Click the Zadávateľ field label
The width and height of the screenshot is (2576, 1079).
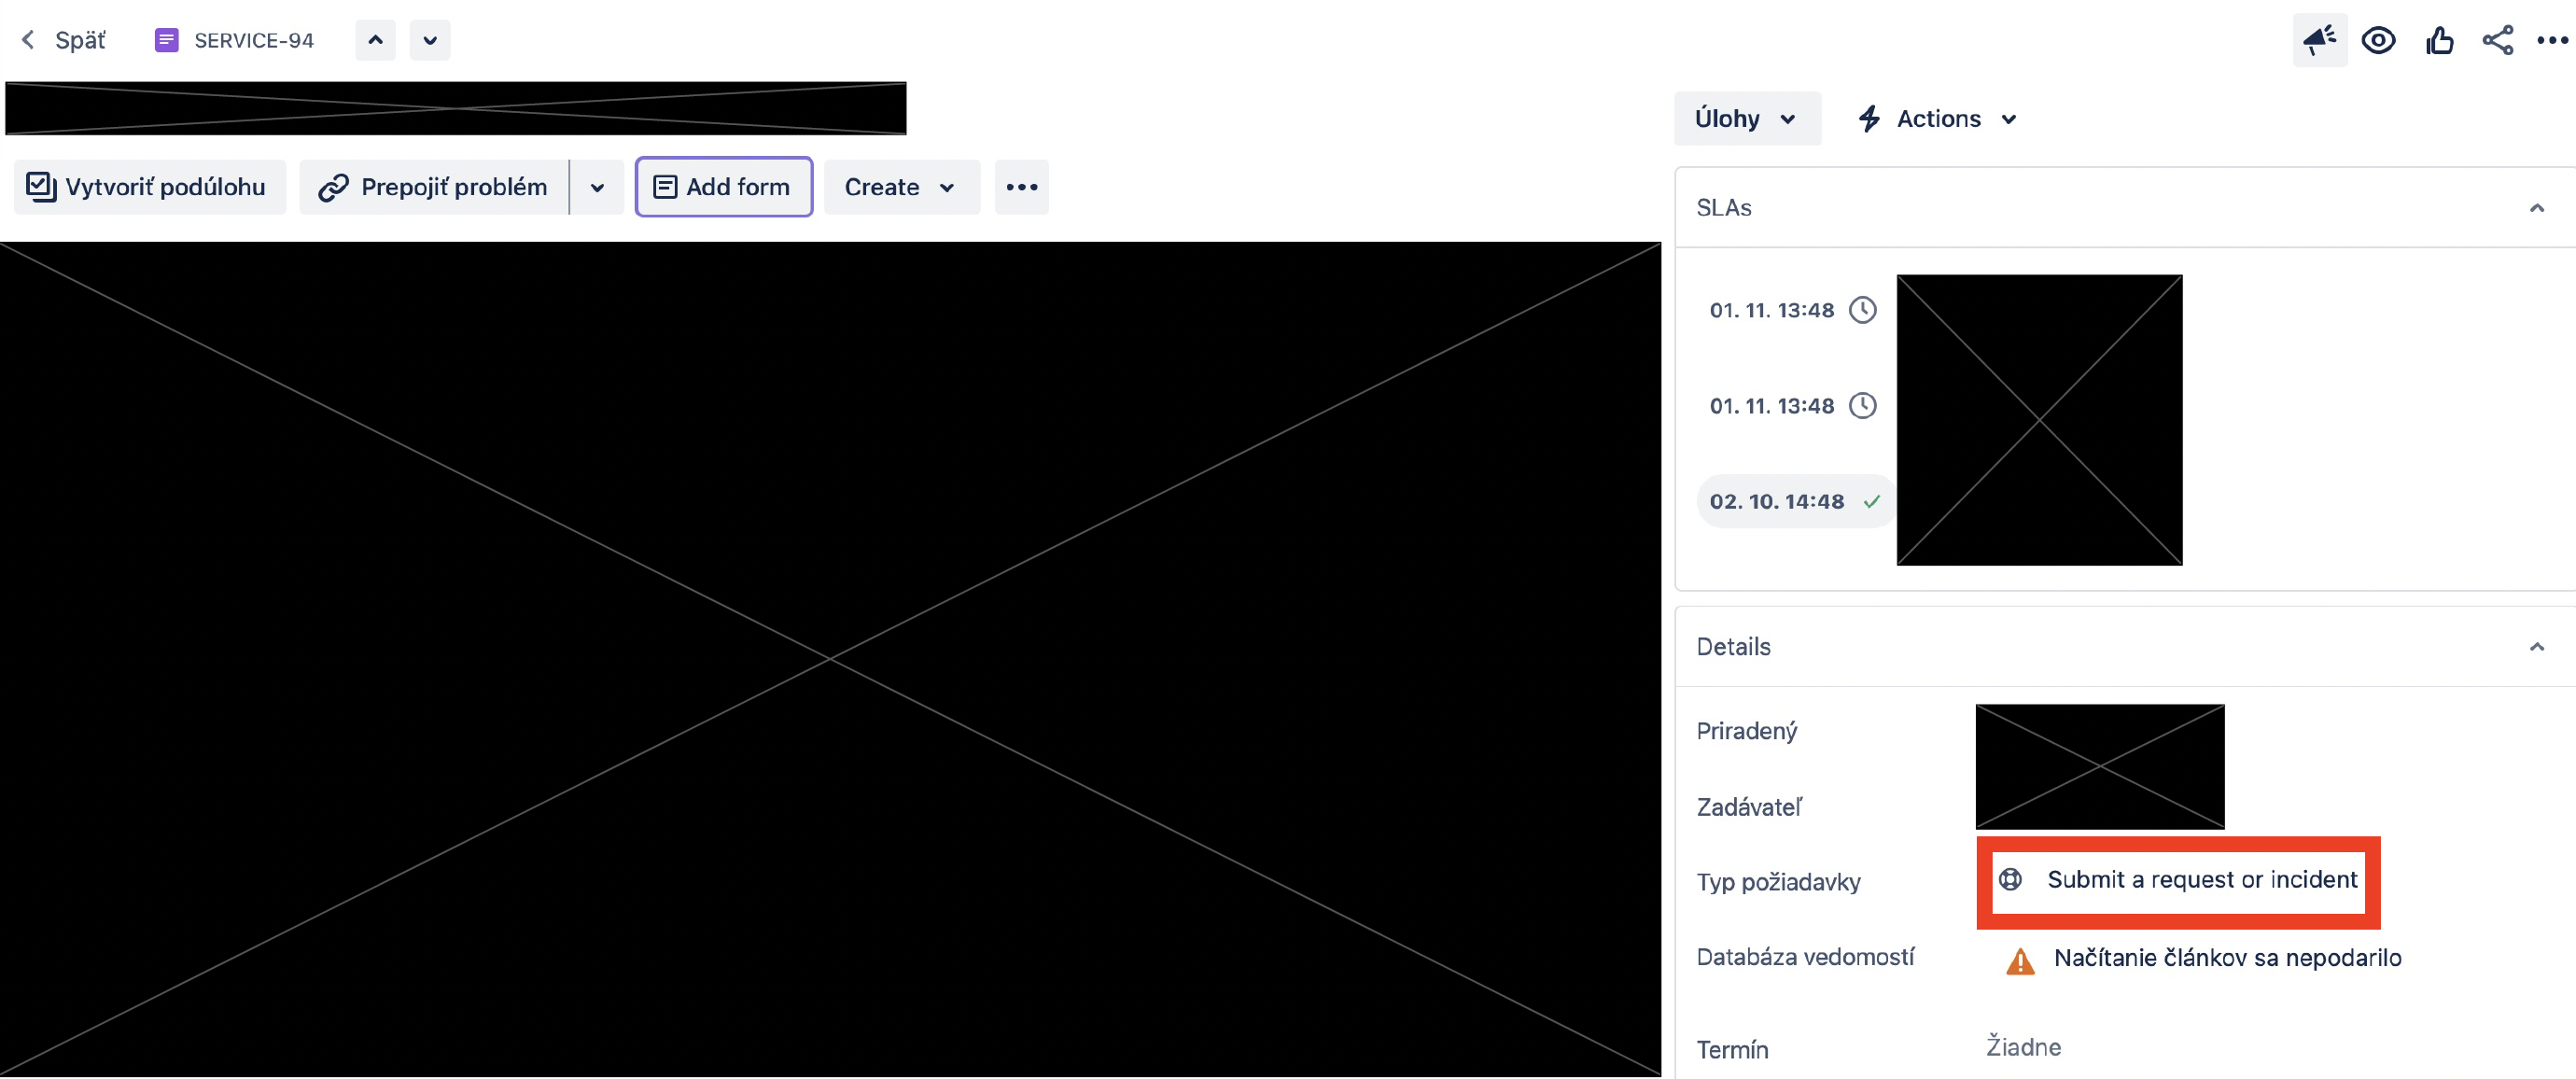[1749, 807]
